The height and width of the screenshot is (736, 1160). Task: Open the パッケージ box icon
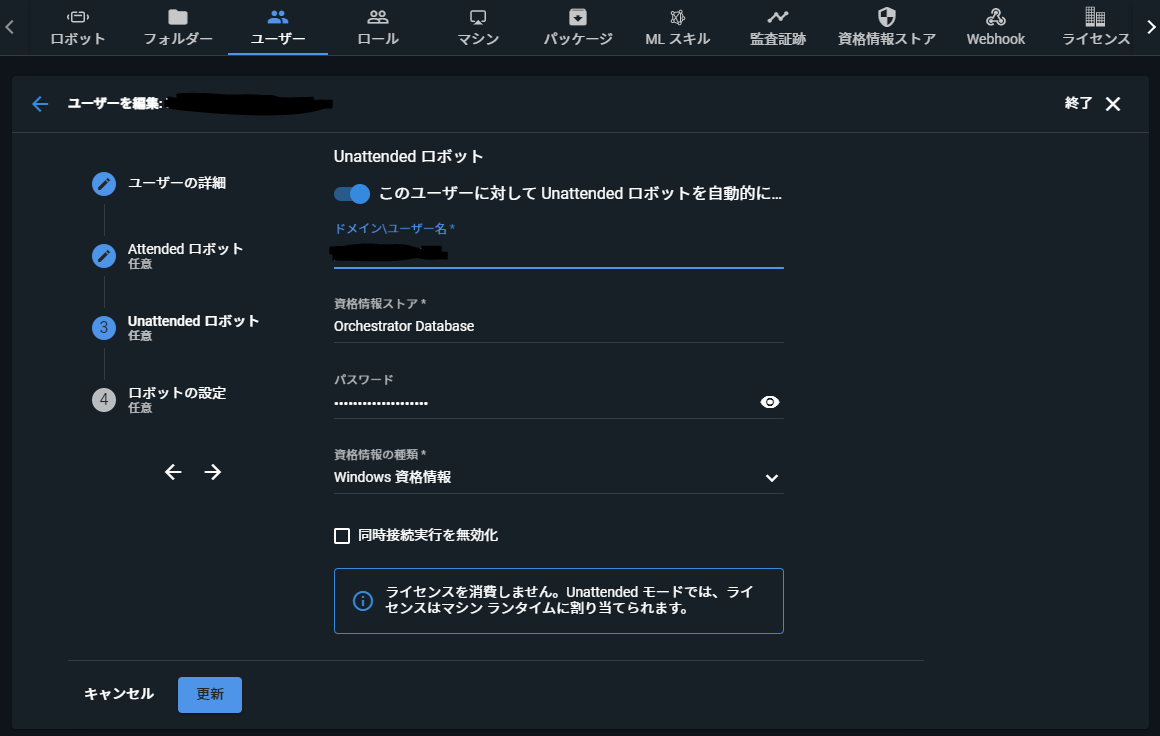pos(577,16)
